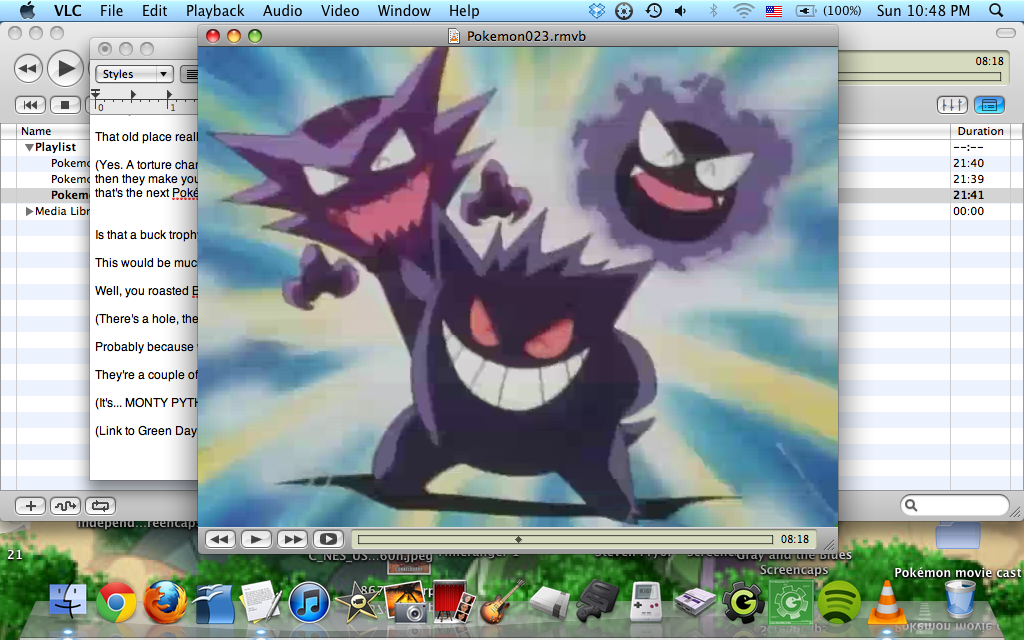Click the volume icon in the menu bar
1024x640 pixels.
click(680, 10)
